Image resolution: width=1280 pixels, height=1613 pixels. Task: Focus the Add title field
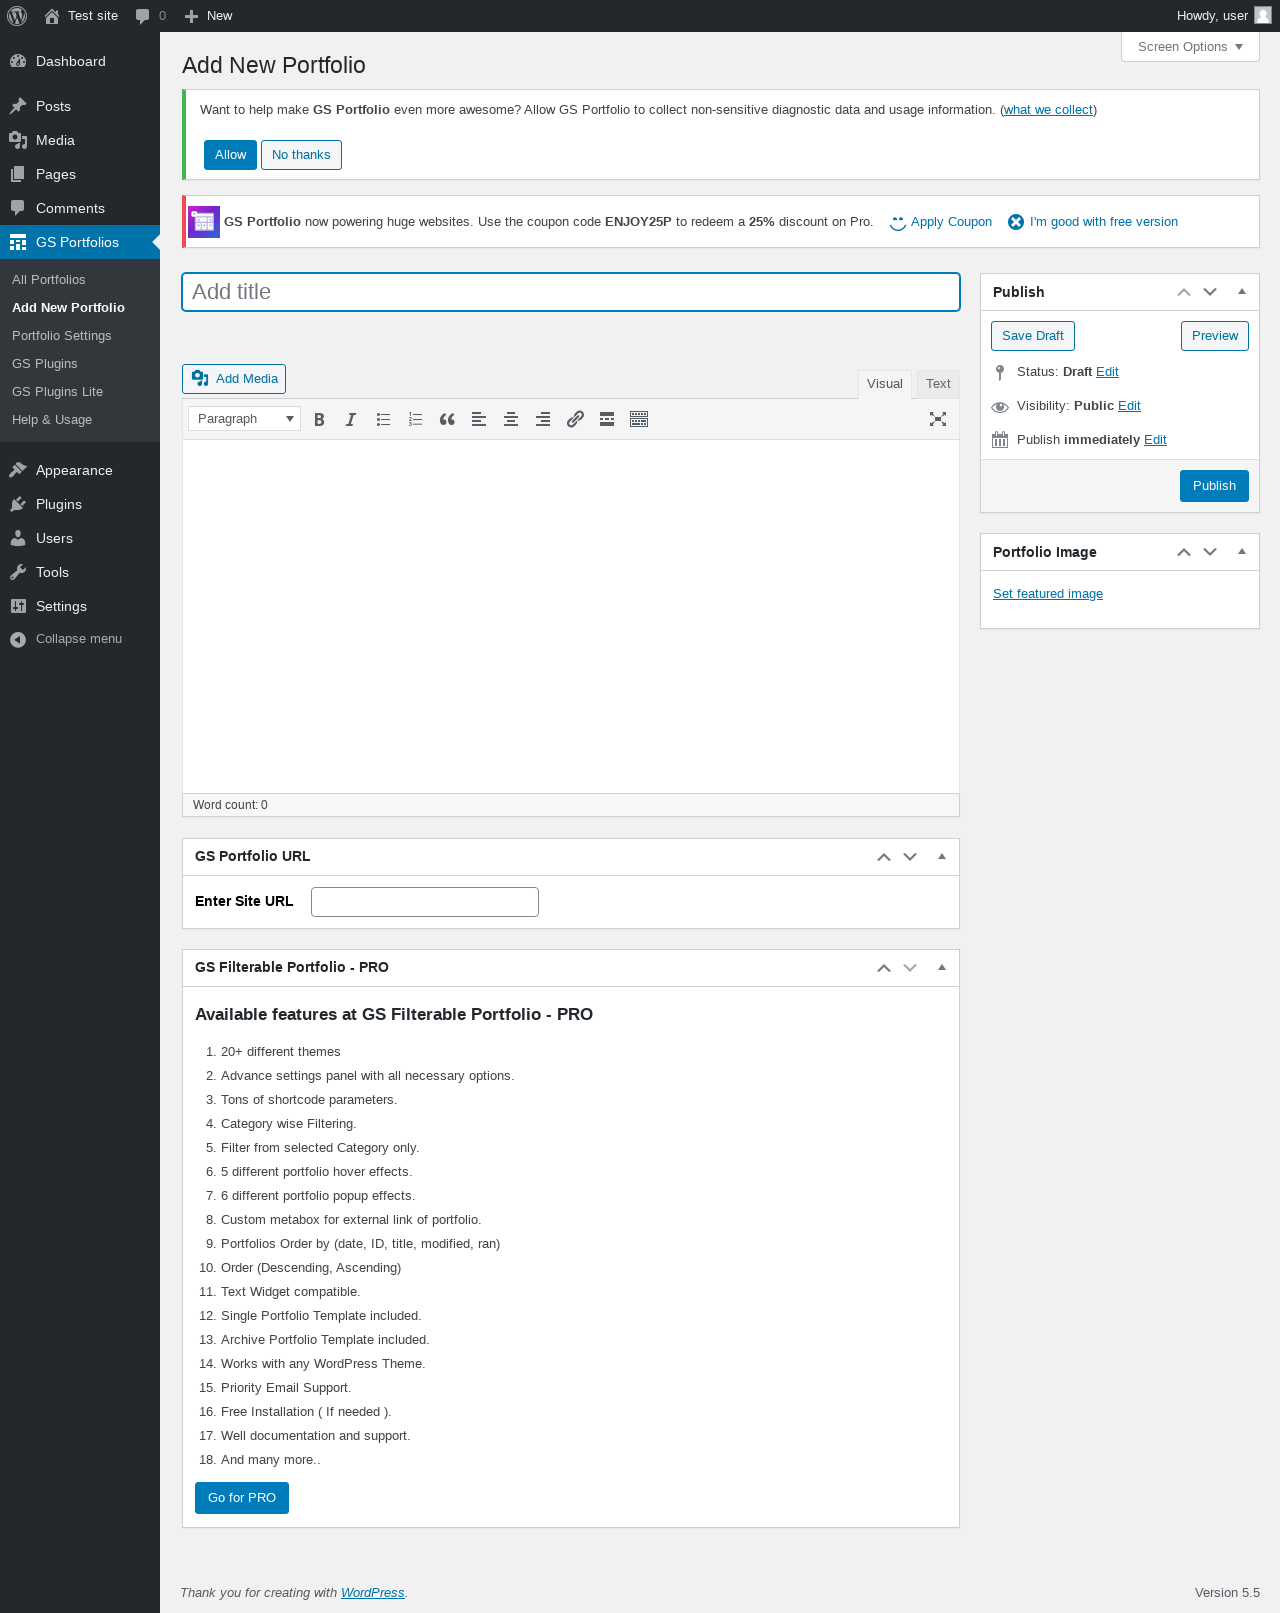click(x=571, y=292)
